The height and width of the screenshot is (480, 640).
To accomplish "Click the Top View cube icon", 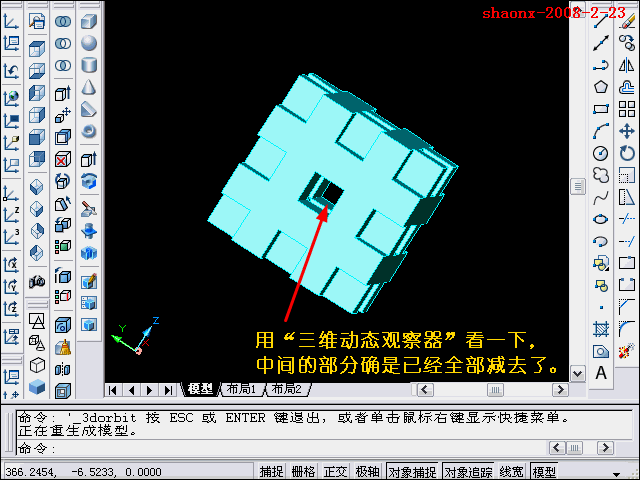I will click(37, 49).
